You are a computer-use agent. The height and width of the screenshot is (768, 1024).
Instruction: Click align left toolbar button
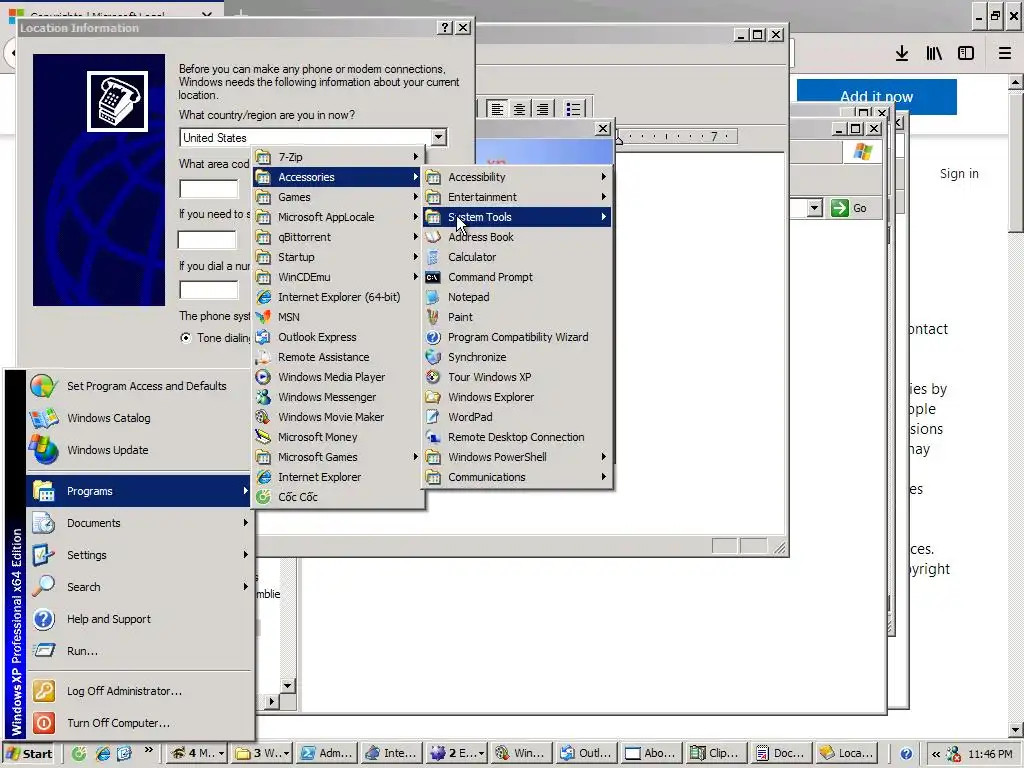pyautogui.click(x=497, y=108)
